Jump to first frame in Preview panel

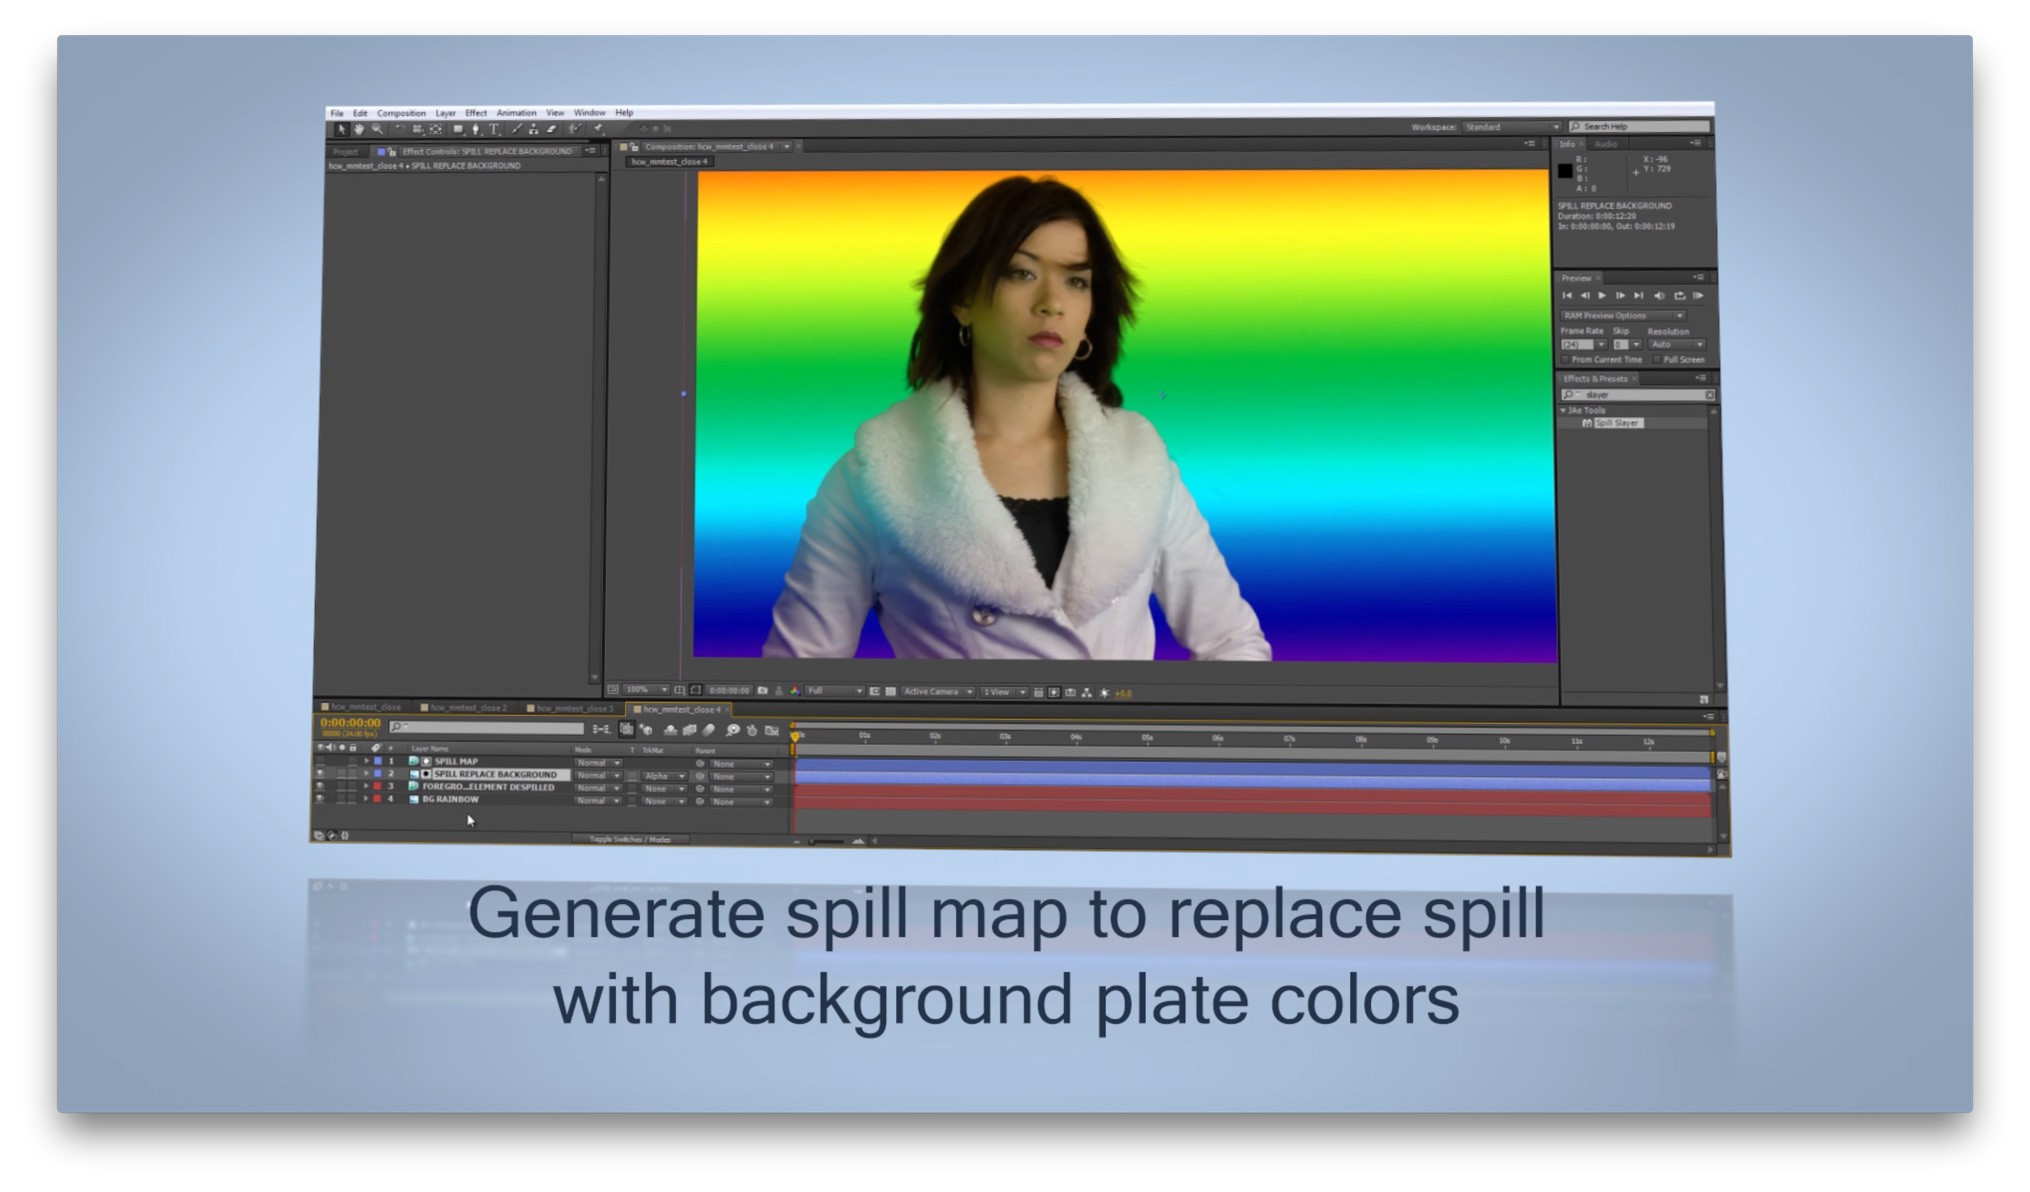[1567, 296]
